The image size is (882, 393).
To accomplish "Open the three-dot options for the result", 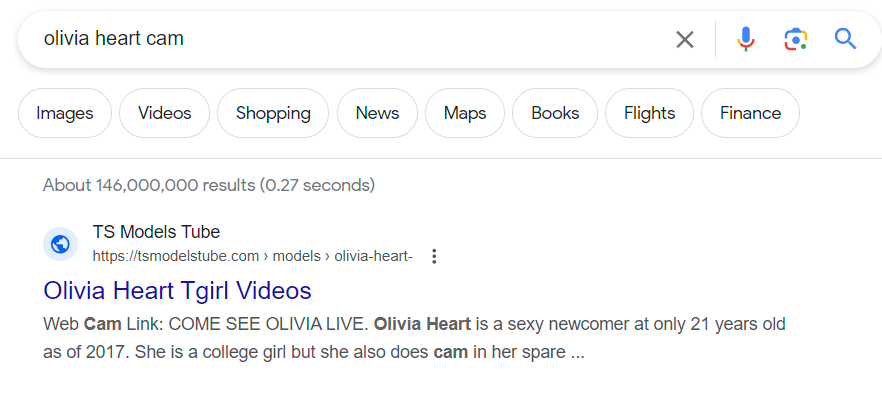I will tap(434, 256).
